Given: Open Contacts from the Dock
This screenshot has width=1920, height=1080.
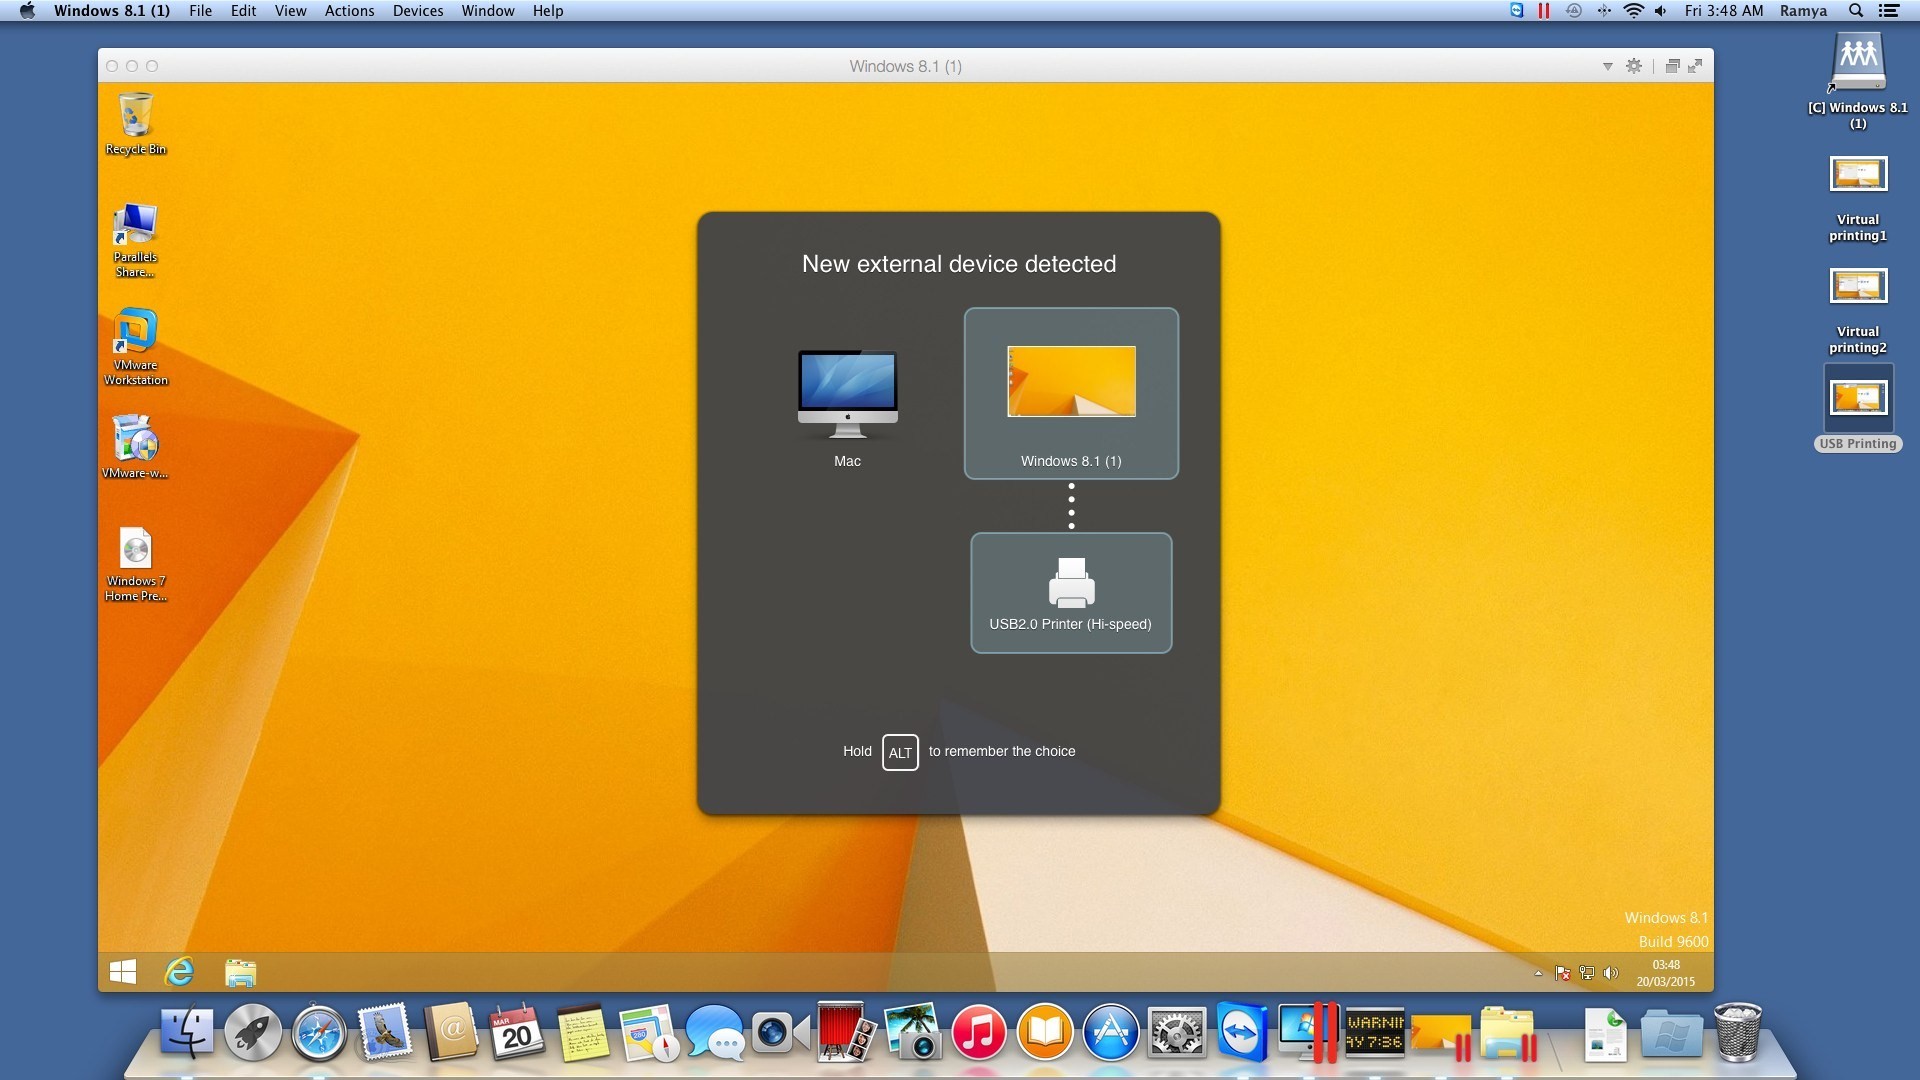Looking at the screenshot, I should point(451,1032).
